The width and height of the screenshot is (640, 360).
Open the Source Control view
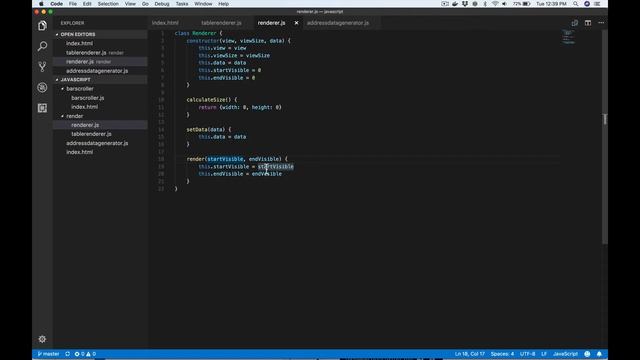pyautogui.click(x=42, y=67)
